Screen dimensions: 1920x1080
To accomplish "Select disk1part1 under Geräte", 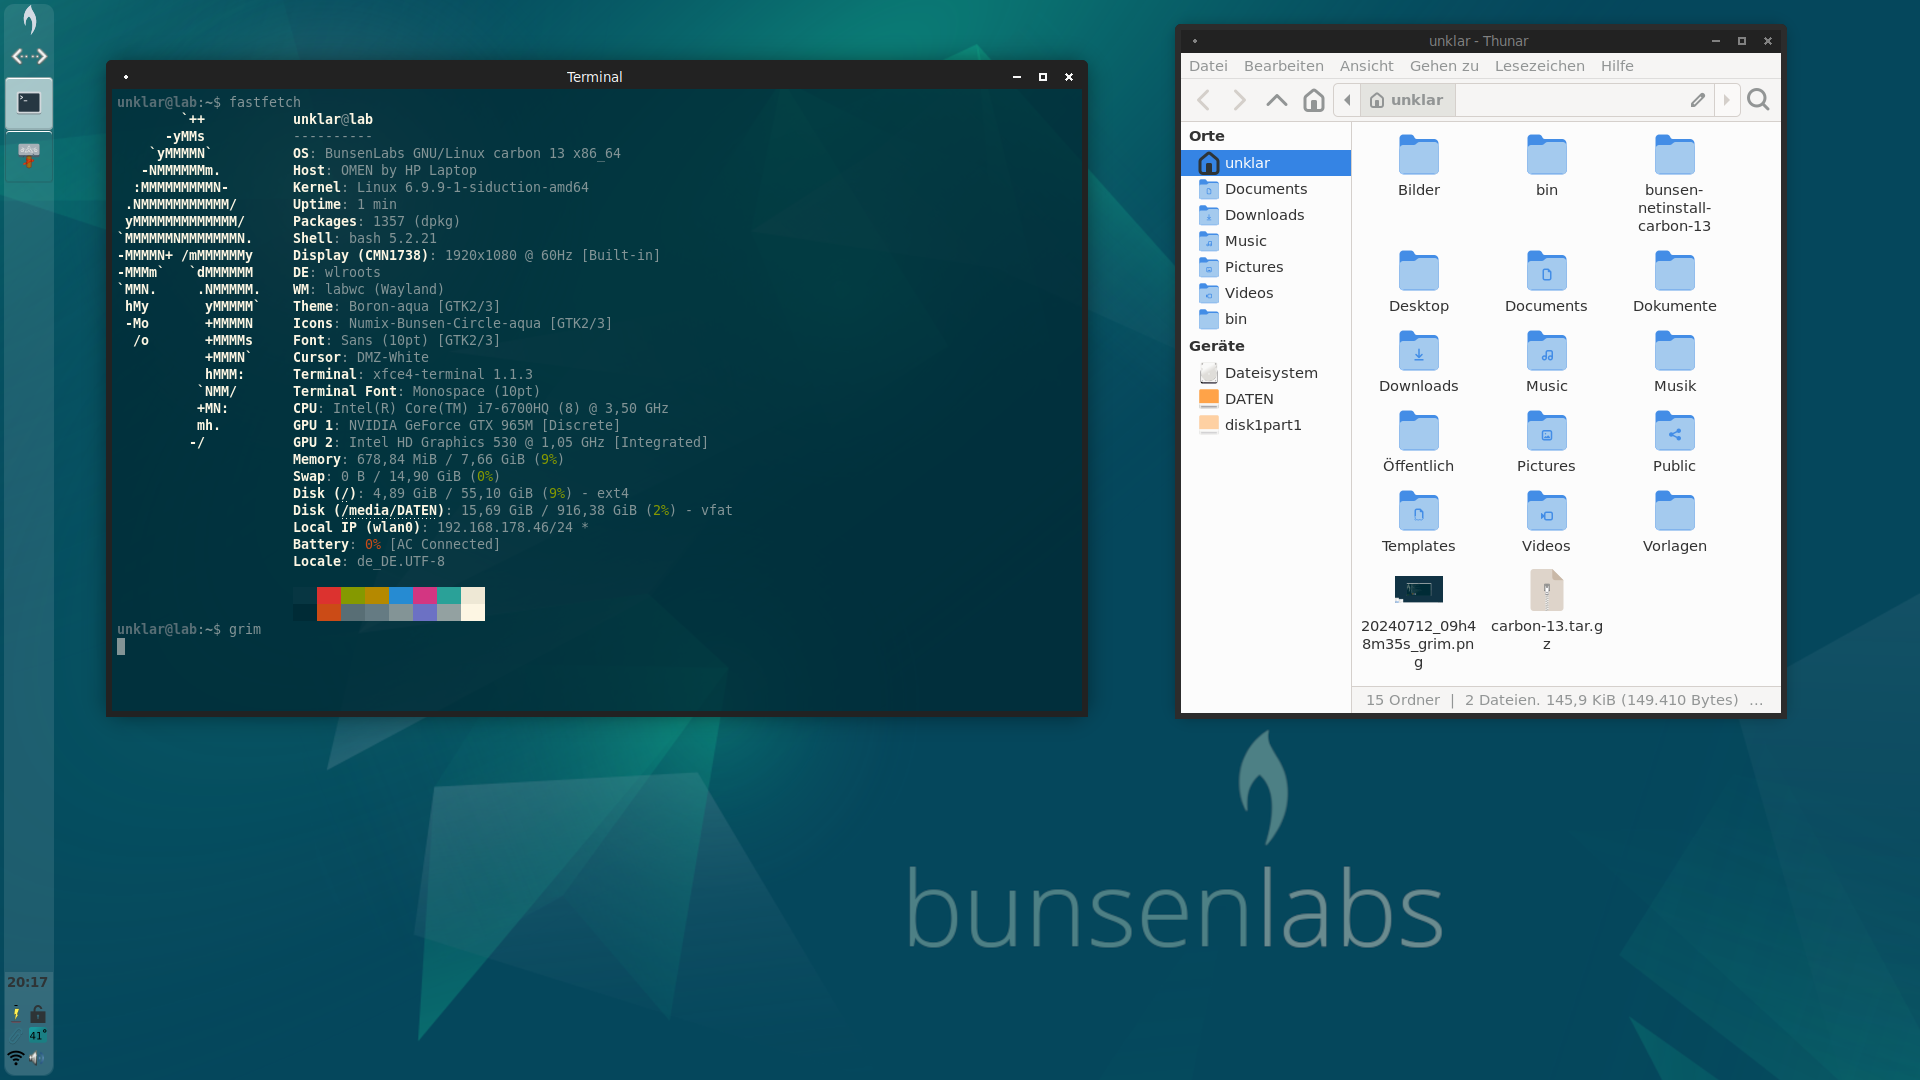I will pyautogui.click(x=1266, y=425).
